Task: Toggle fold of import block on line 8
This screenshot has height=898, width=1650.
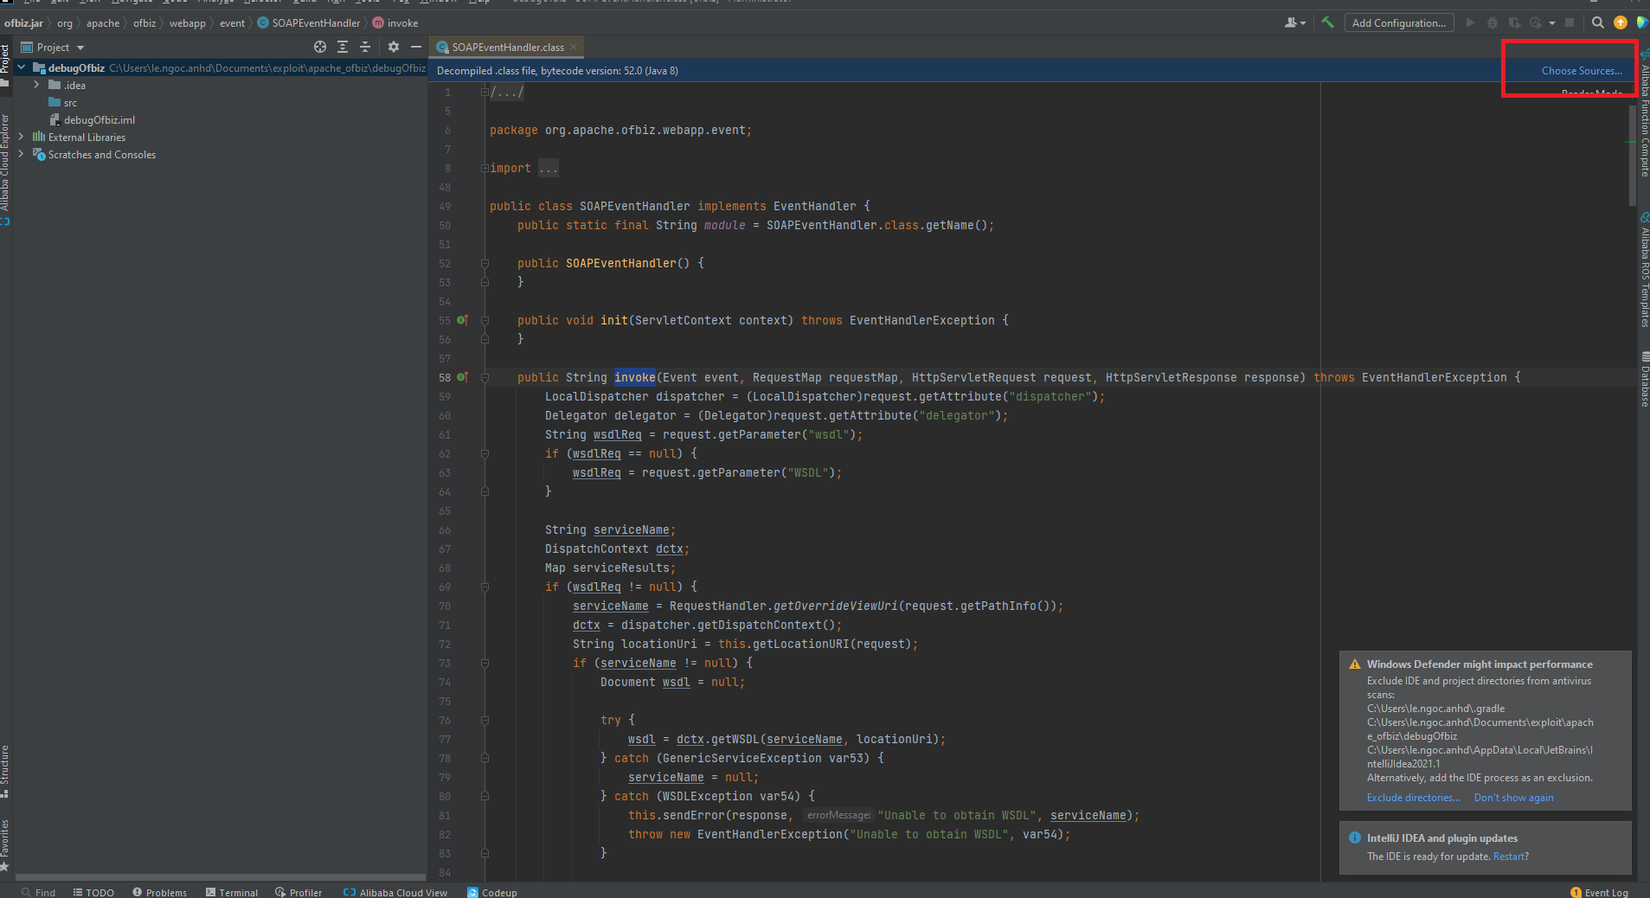Action: tap(485, 168)
